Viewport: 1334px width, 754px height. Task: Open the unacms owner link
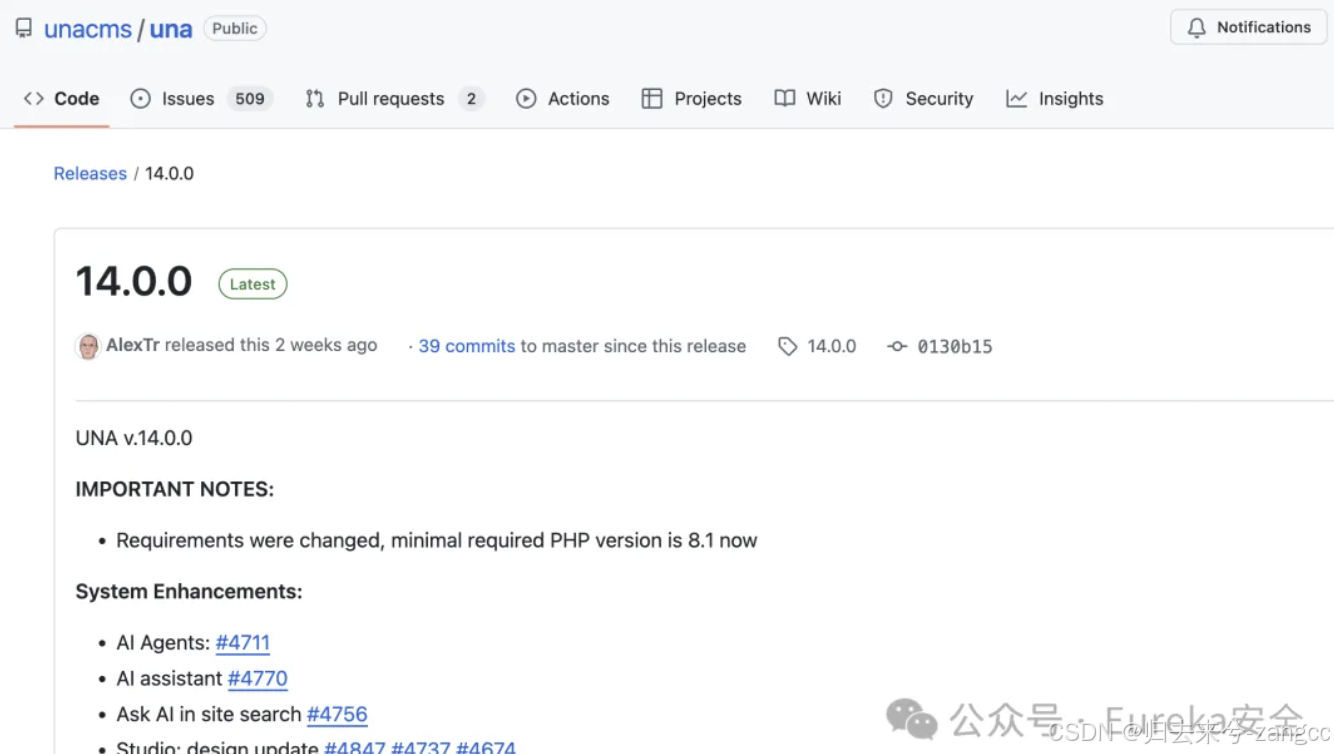tap(88, 29)
